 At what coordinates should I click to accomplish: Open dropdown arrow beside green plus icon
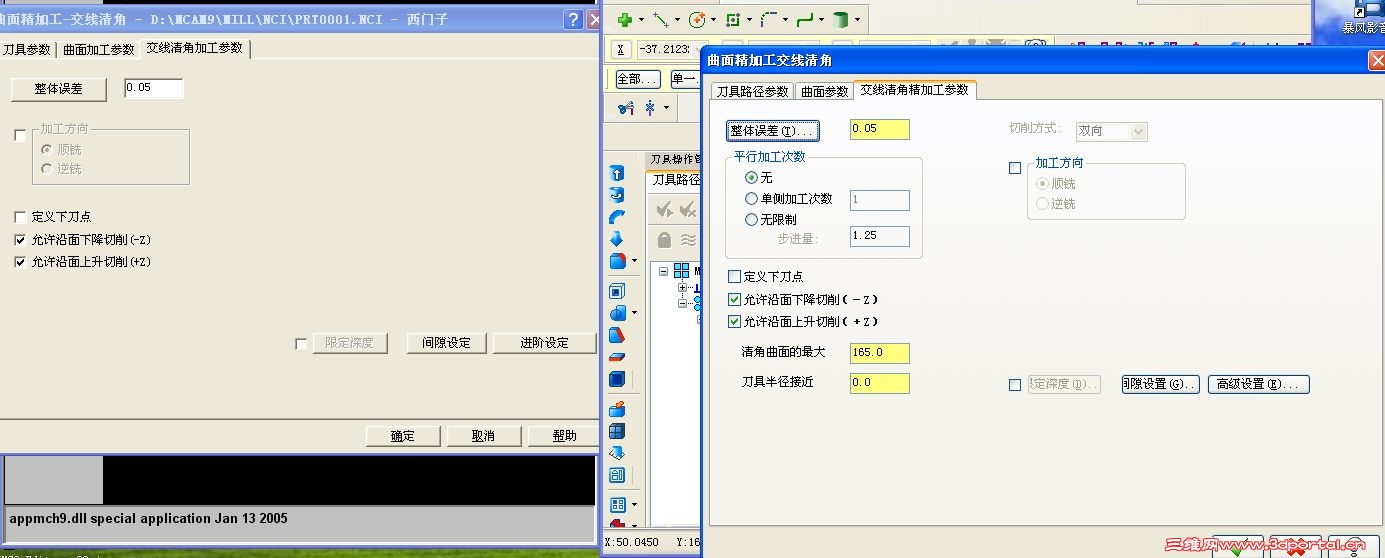[x=641, y=20]
